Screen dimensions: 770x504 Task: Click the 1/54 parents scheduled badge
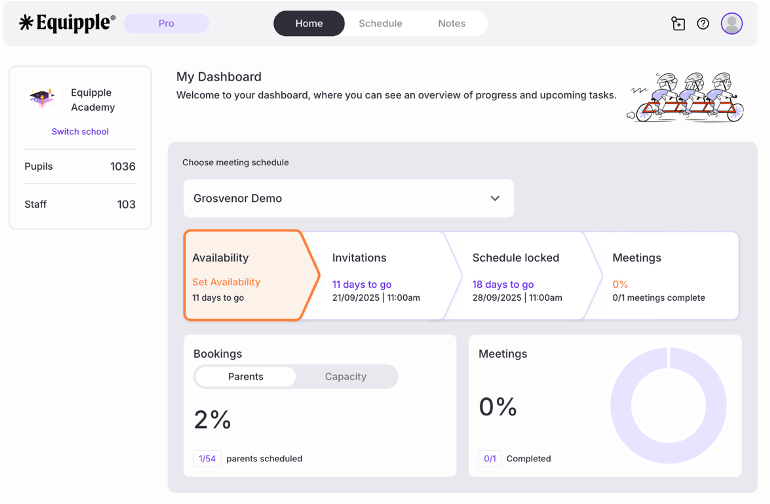[x=207, y=459]
